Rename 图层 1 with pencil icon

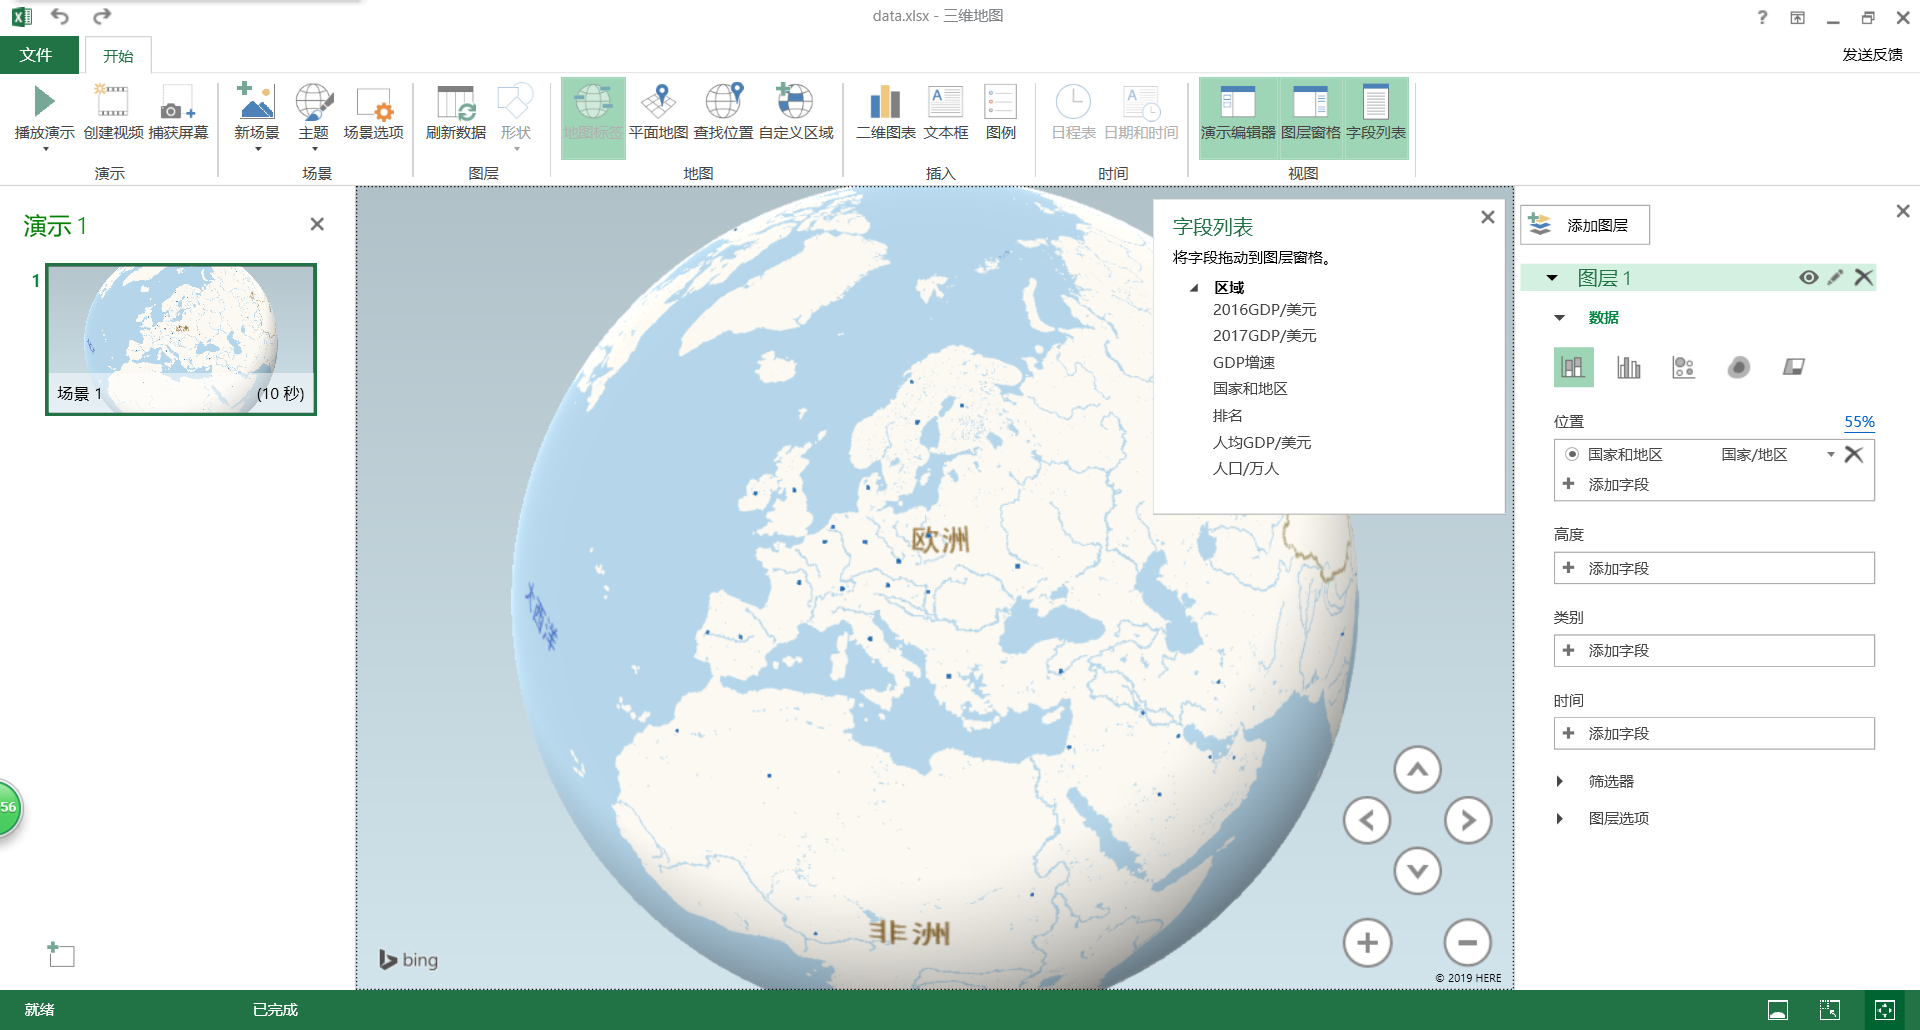(1835, 278)
